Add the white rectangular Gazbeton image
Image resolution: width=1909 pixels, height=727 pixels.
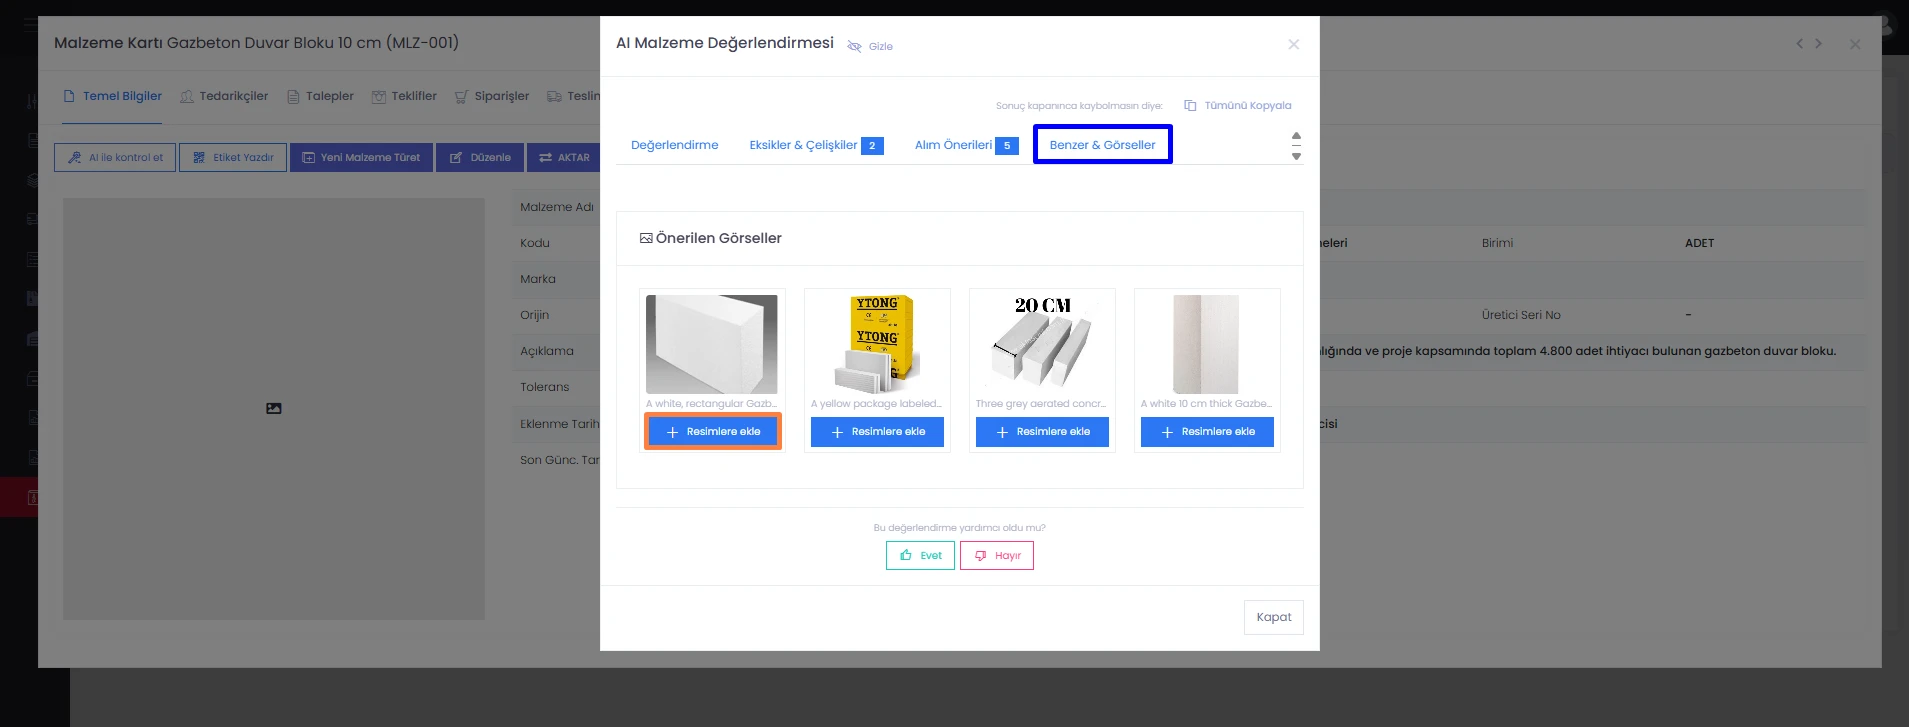point(712,432)
